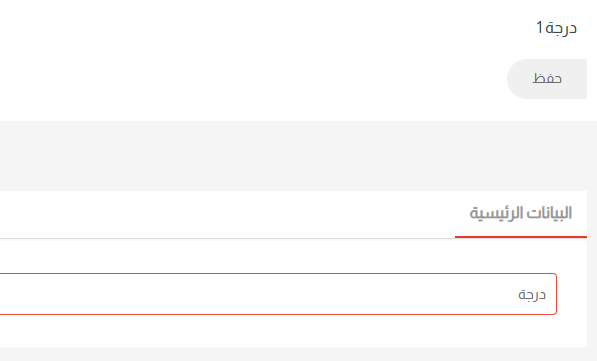Click the red underline beneath البيانات الرئيسية
Viewport: 597px width, 361px height.
click(521, 237)
